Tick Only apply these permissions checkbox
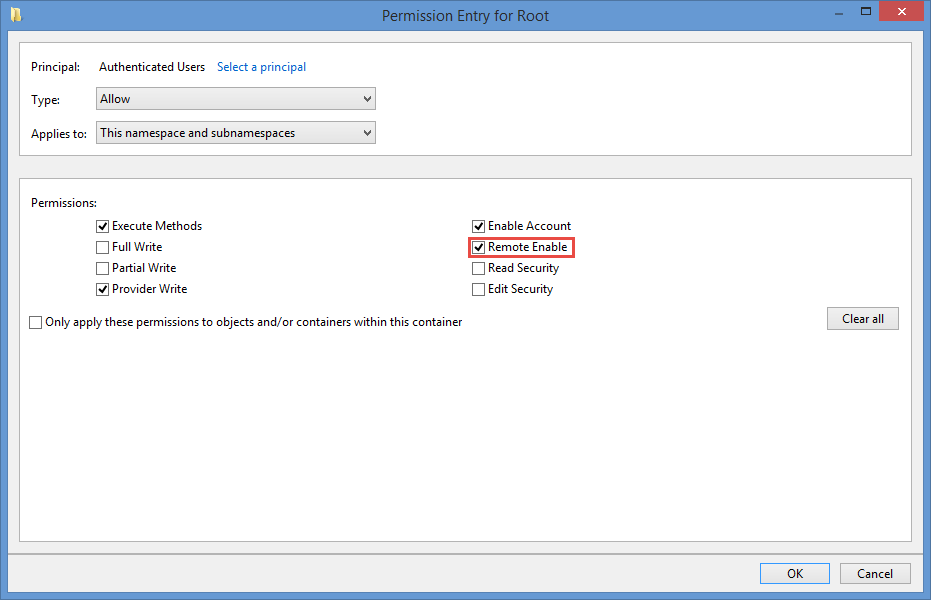Viewport: 931px width, 600px height. [x=36, y=322]
